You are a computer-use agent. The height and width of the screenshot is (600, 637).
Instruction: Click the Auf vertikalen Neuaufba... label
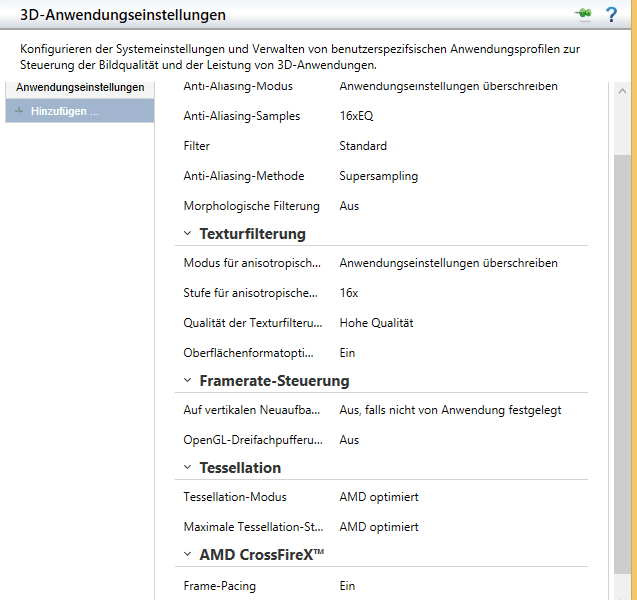pos(251,410)
